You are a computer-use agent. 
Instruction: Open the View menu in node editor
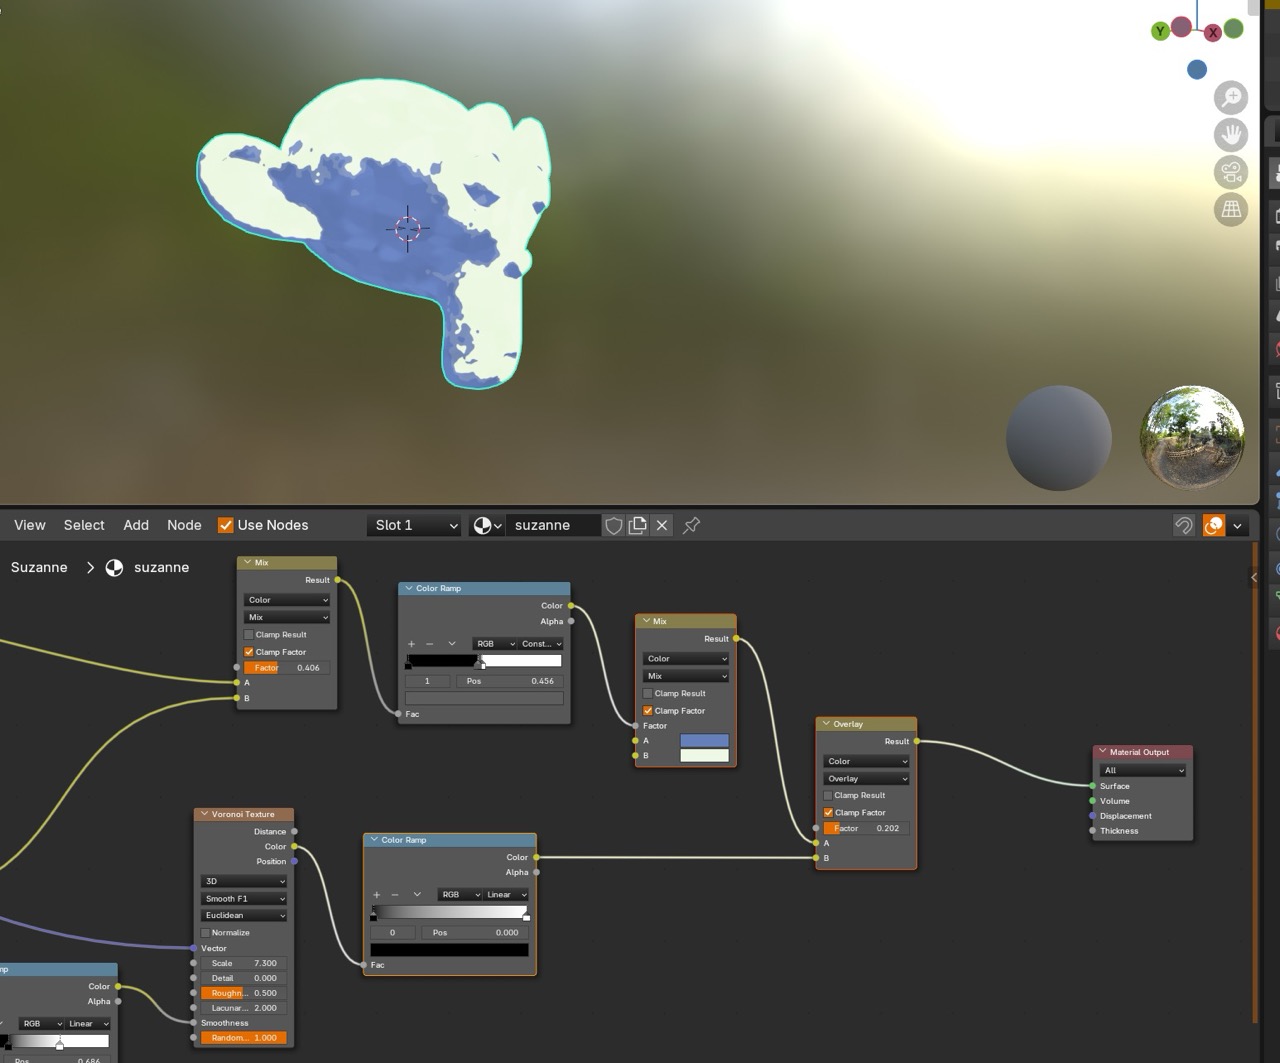(x=29, y=525)
